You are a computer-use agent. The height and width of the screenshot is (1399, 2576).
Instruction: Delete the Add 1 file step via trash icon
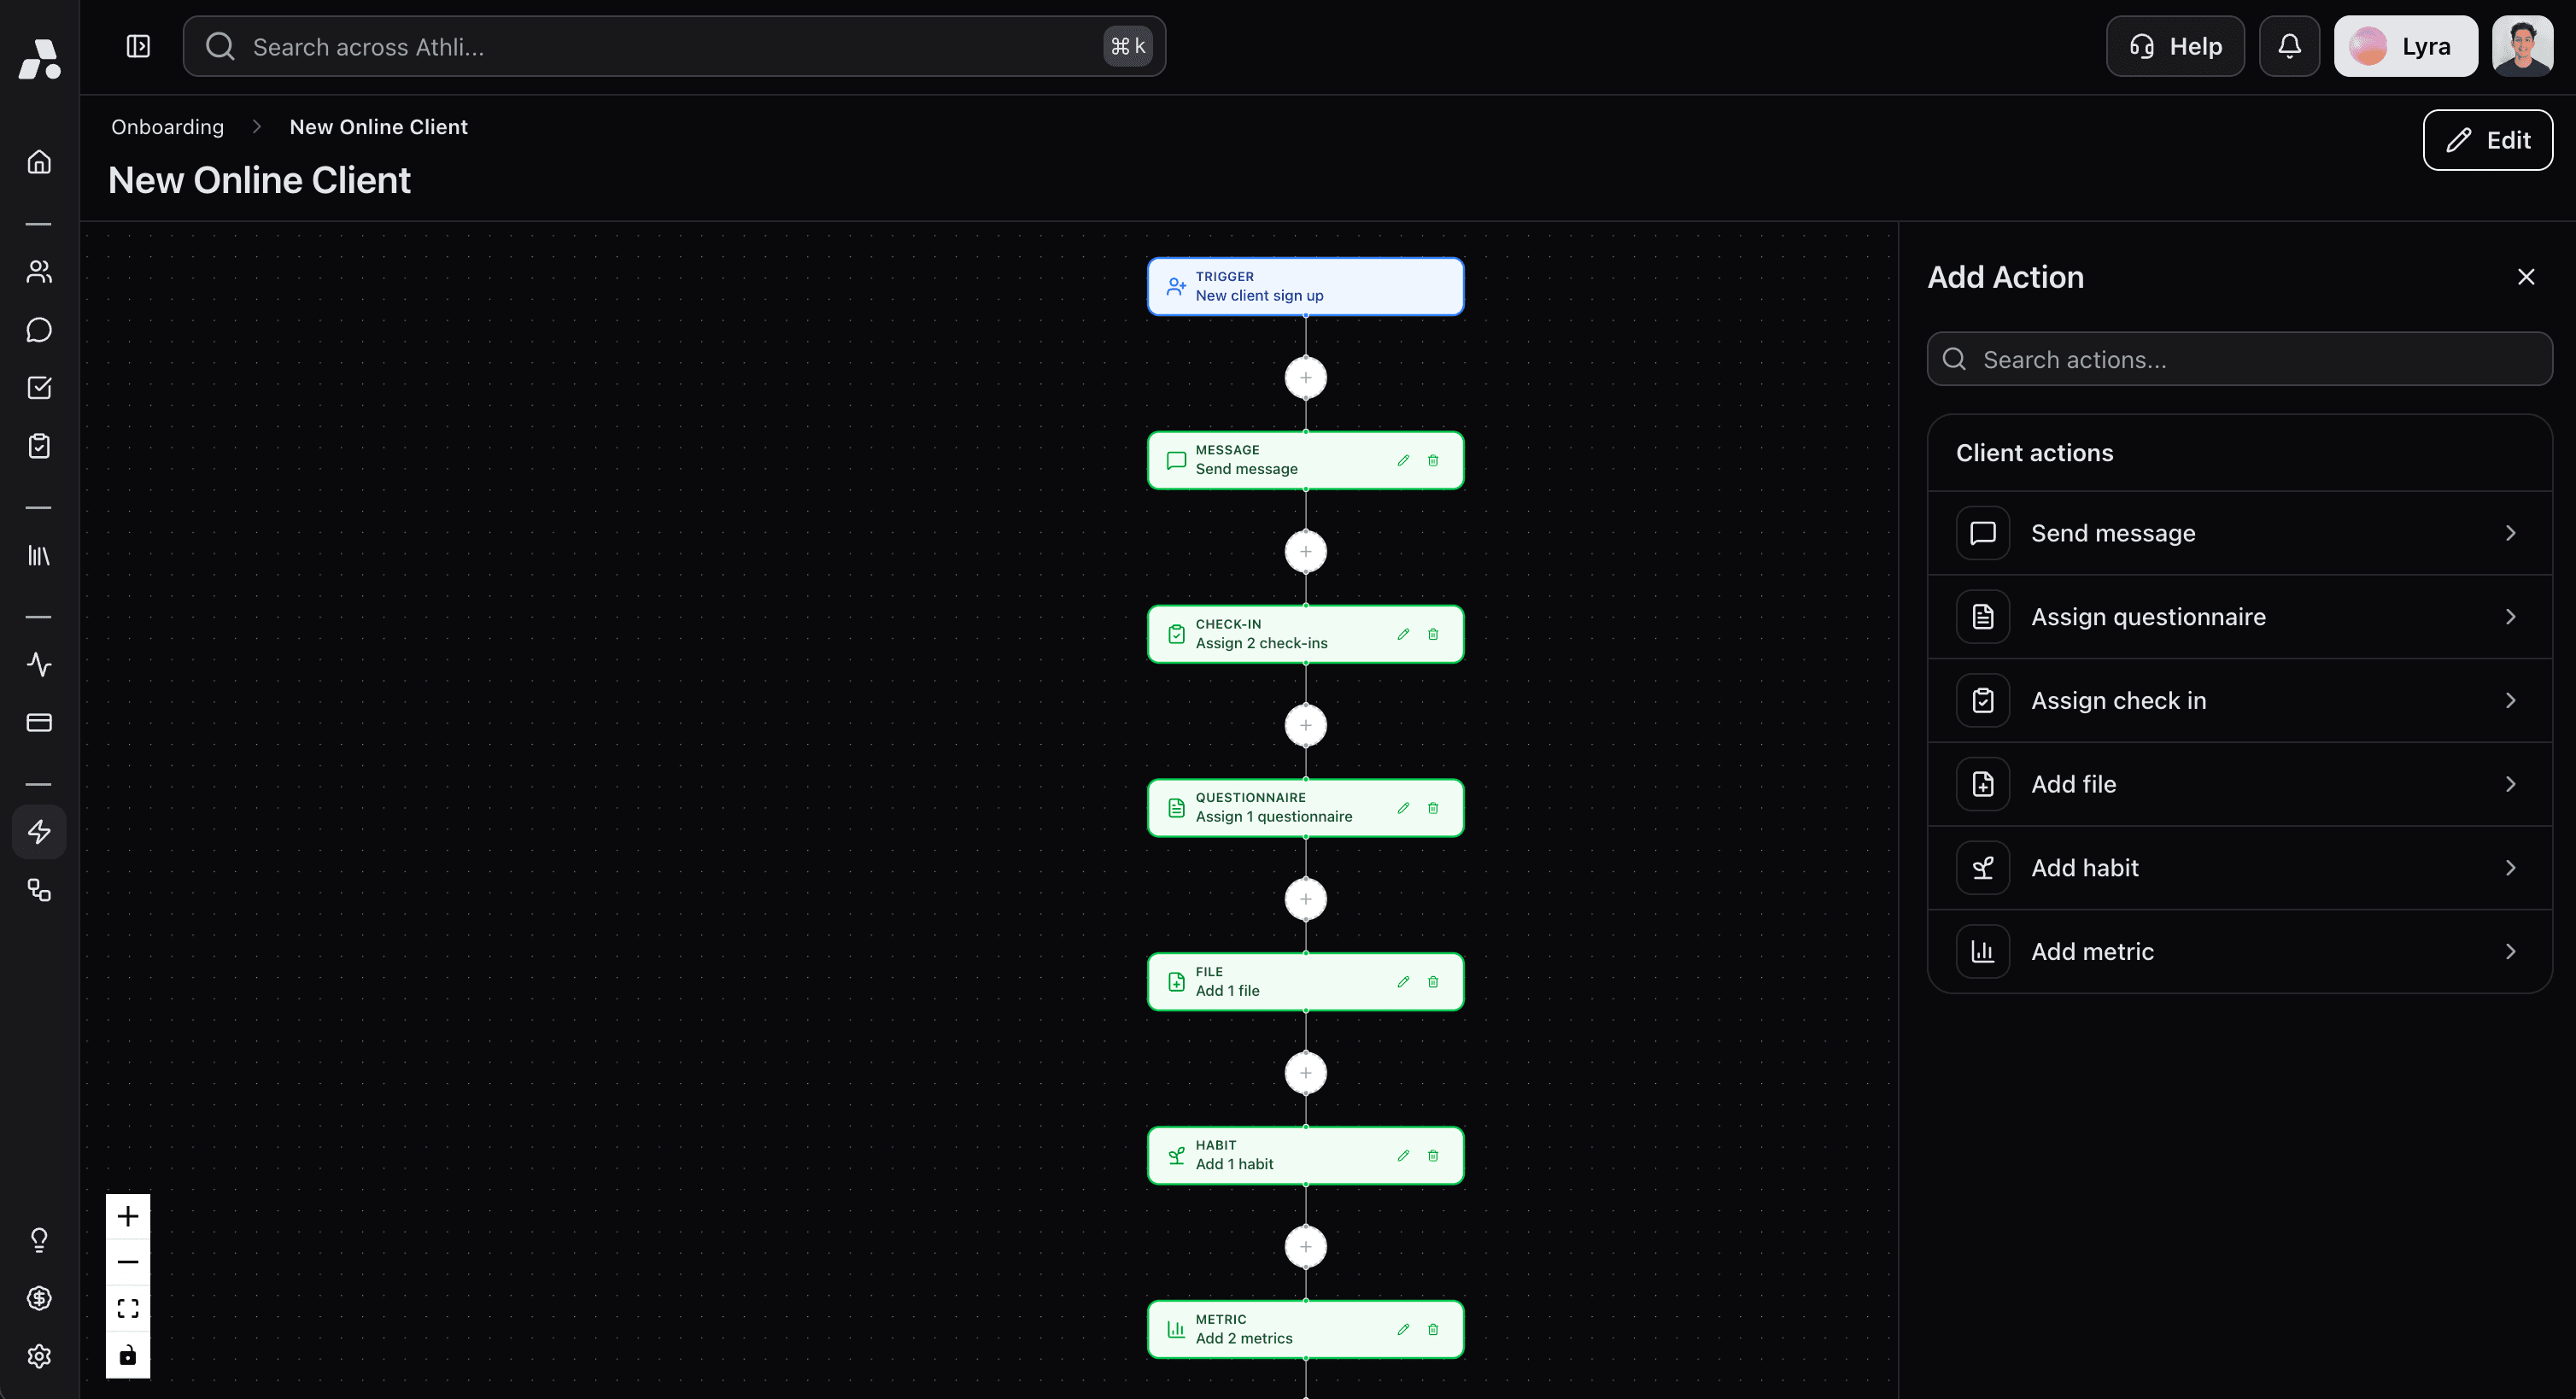point(1434,981)
